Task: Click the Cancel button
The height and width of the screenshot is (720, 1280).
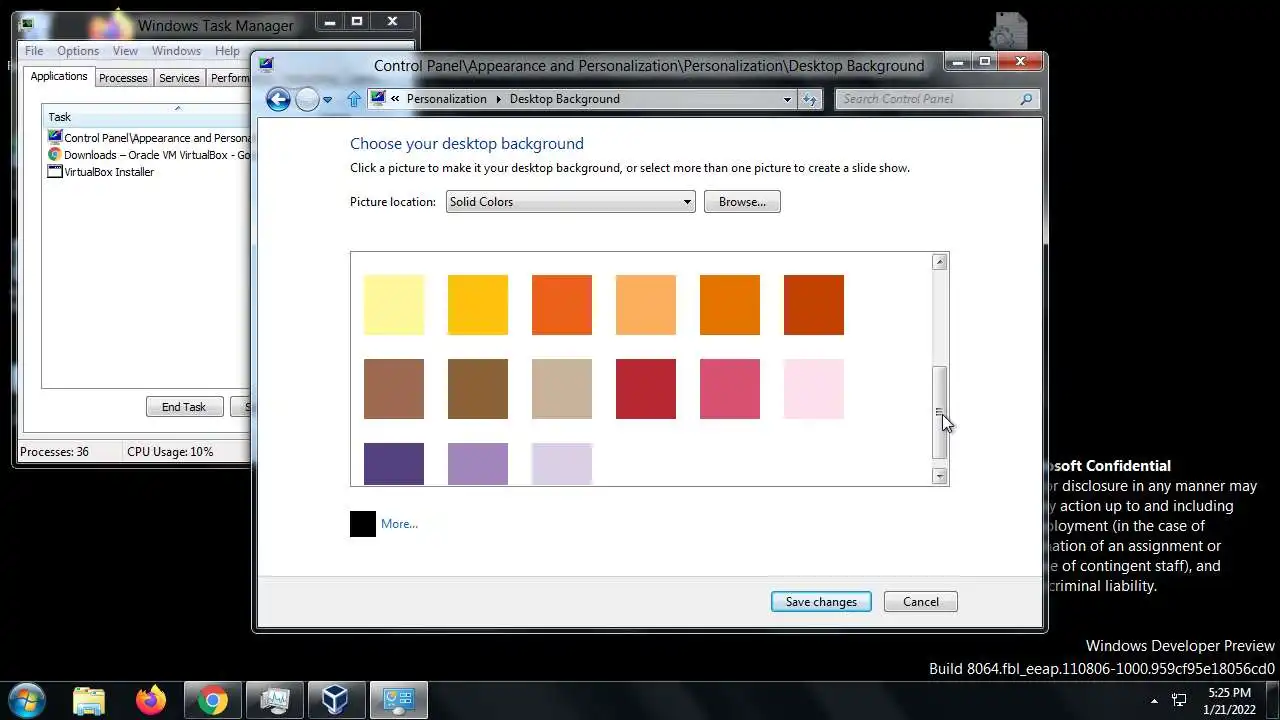Action: coord(921,602)
